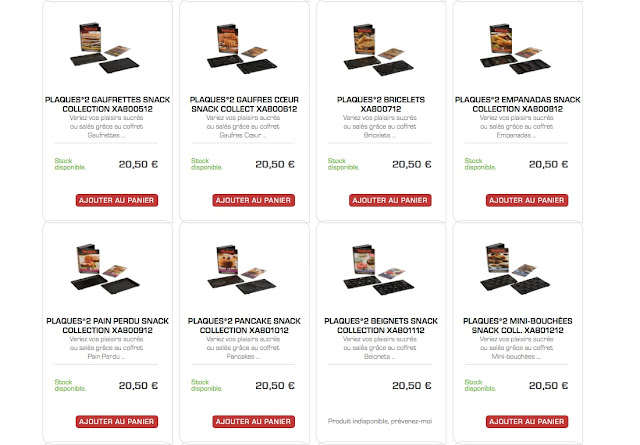Open Plaques Bricelets XA800712 title link
This screenshot has height=445, width=640.
coord(381,104)
